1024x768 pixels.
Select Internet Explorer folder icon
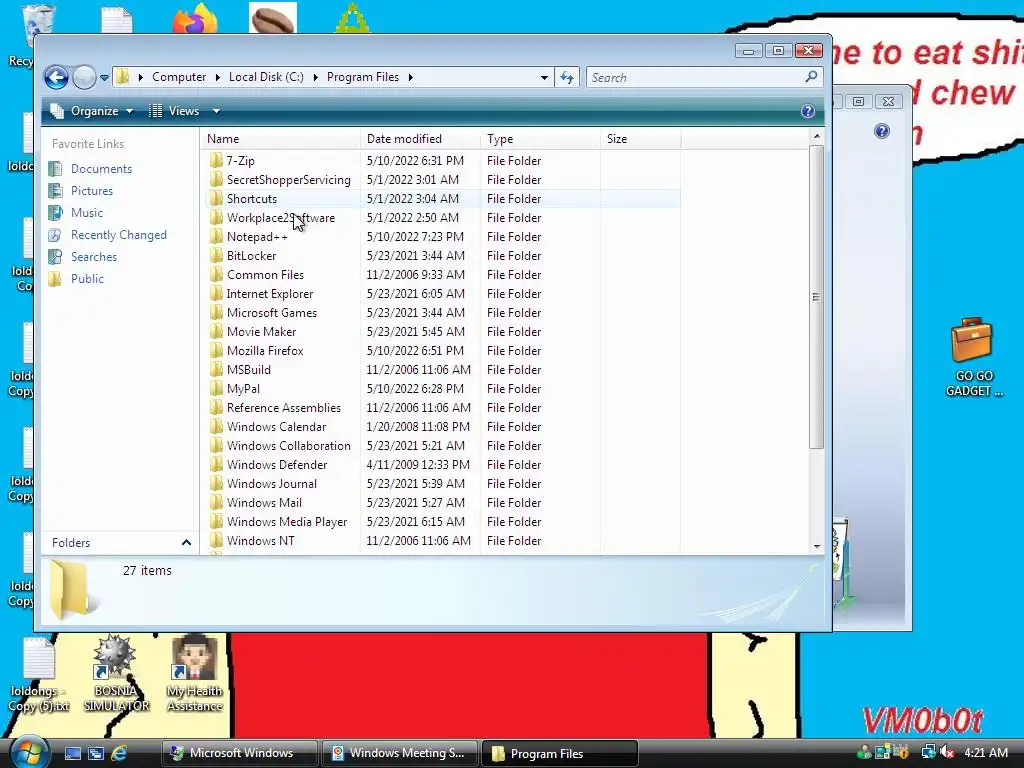coord(216,293)
